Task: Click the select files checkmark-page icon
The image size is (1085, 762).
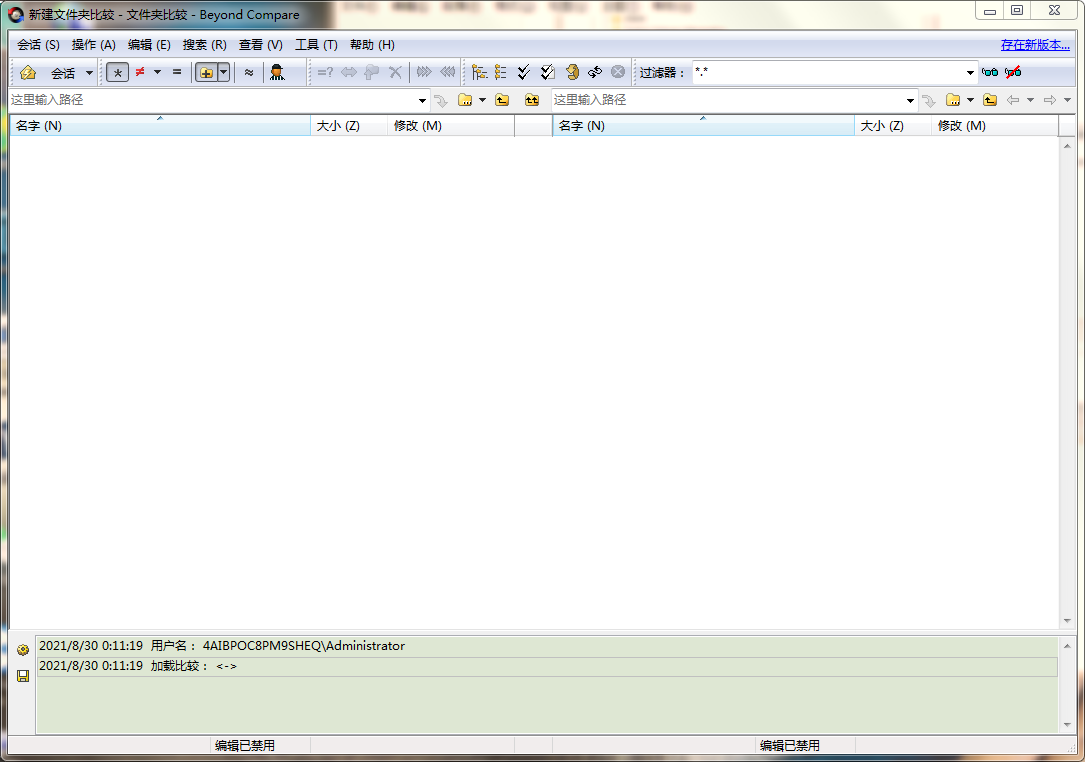Action: click(547, 72)
